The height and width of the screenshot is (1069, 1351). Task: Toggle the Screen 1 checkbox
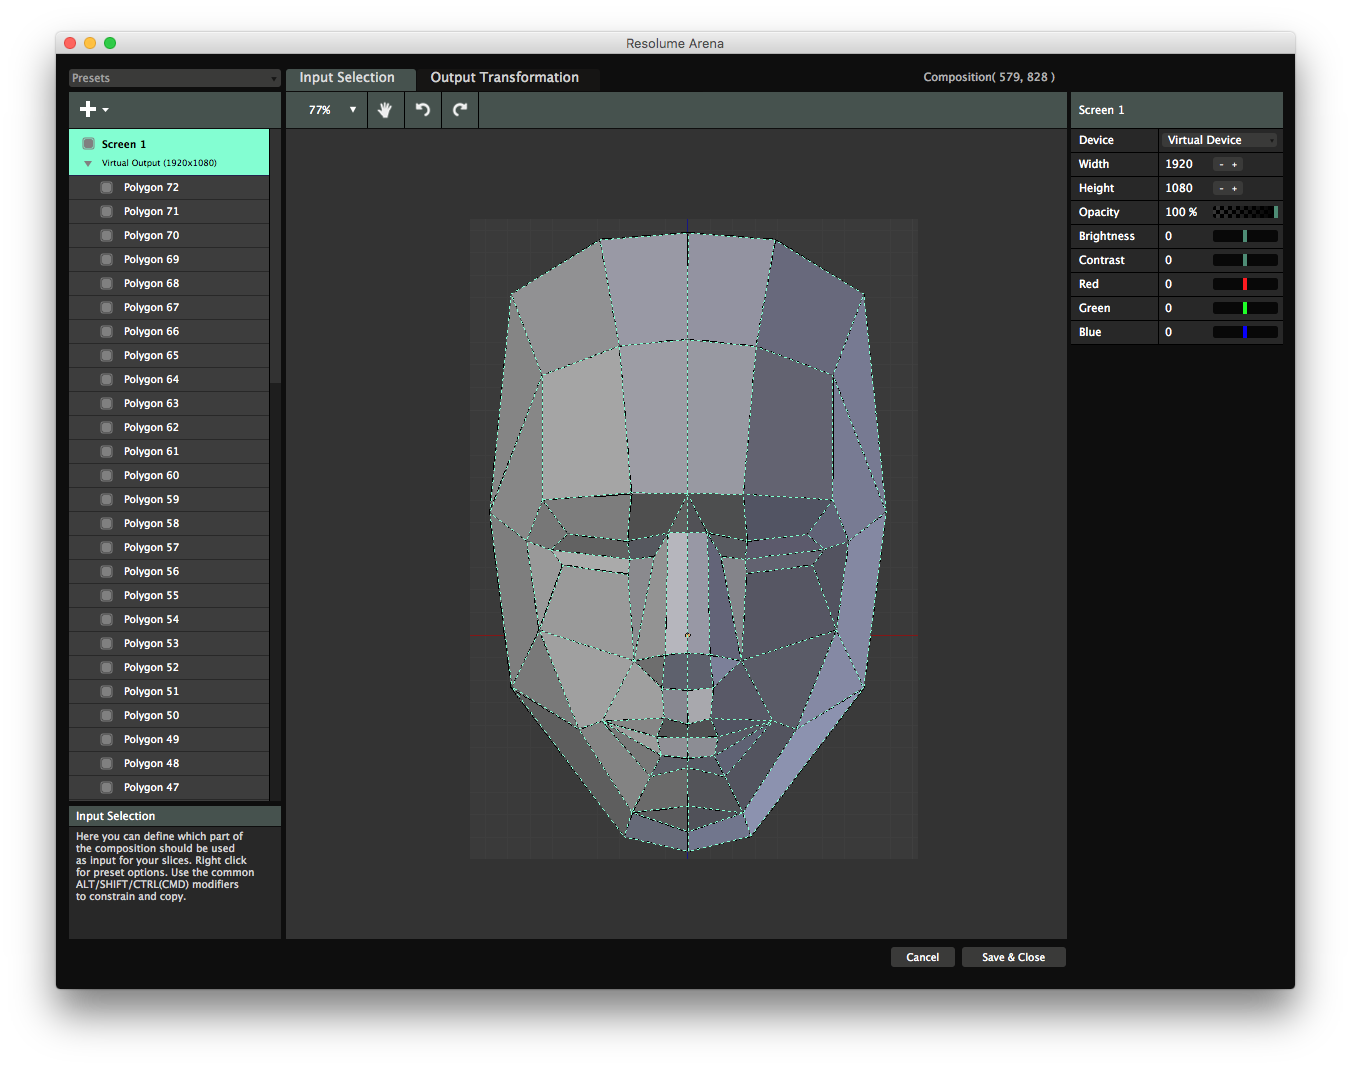89,144
